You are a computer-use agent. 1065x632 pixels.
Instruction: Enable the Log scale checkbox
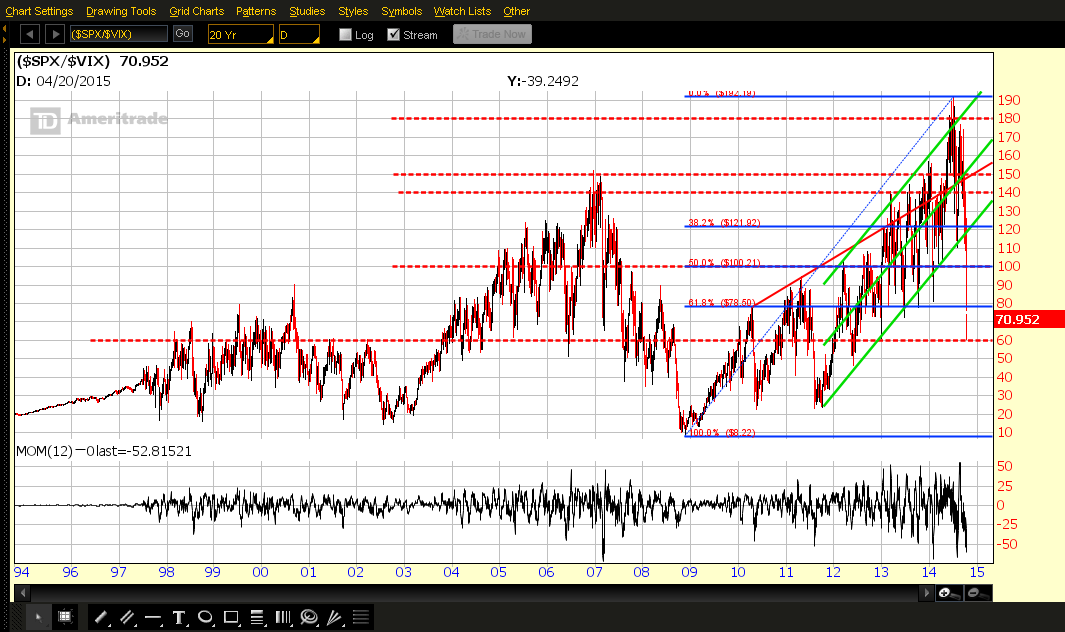pos(345,35)
